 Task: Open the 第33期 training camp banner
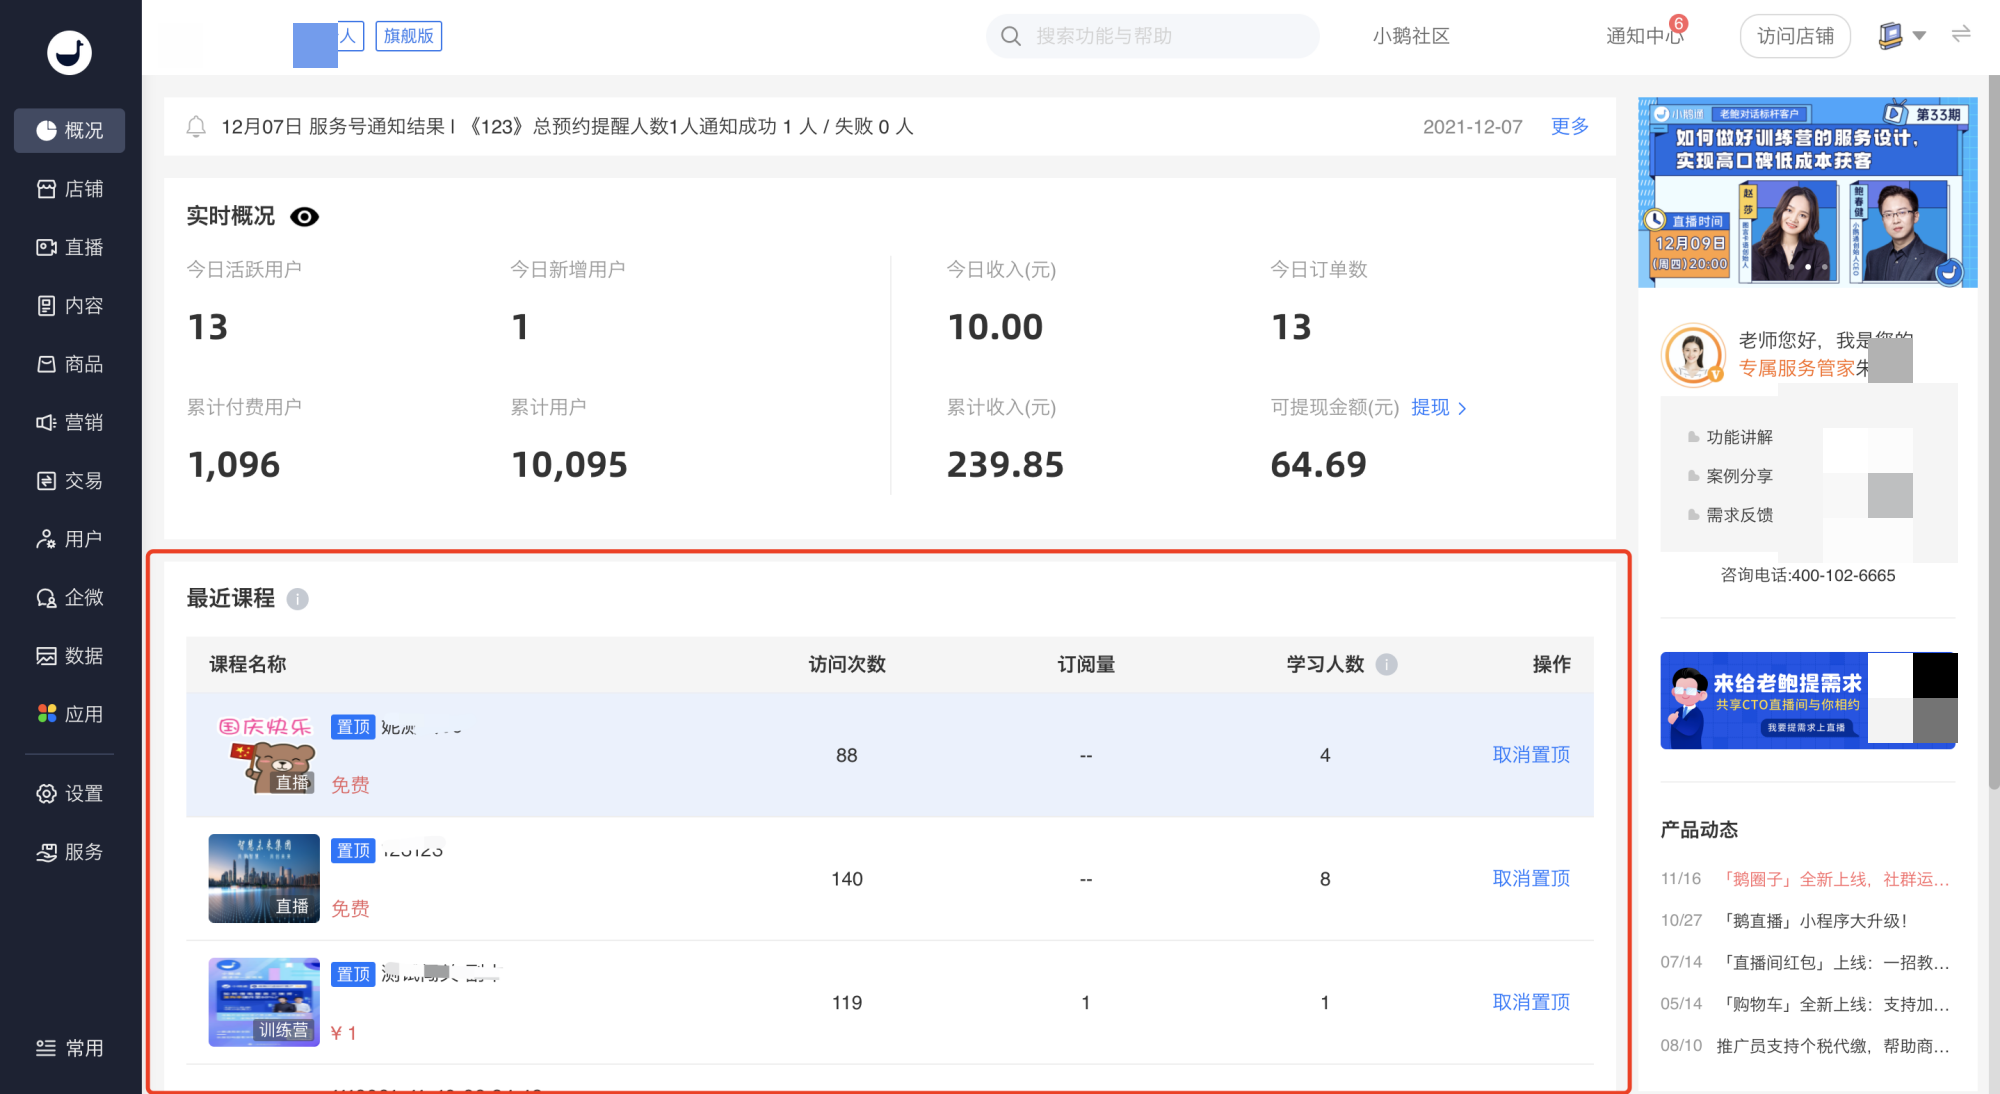tap(1807, 192)
